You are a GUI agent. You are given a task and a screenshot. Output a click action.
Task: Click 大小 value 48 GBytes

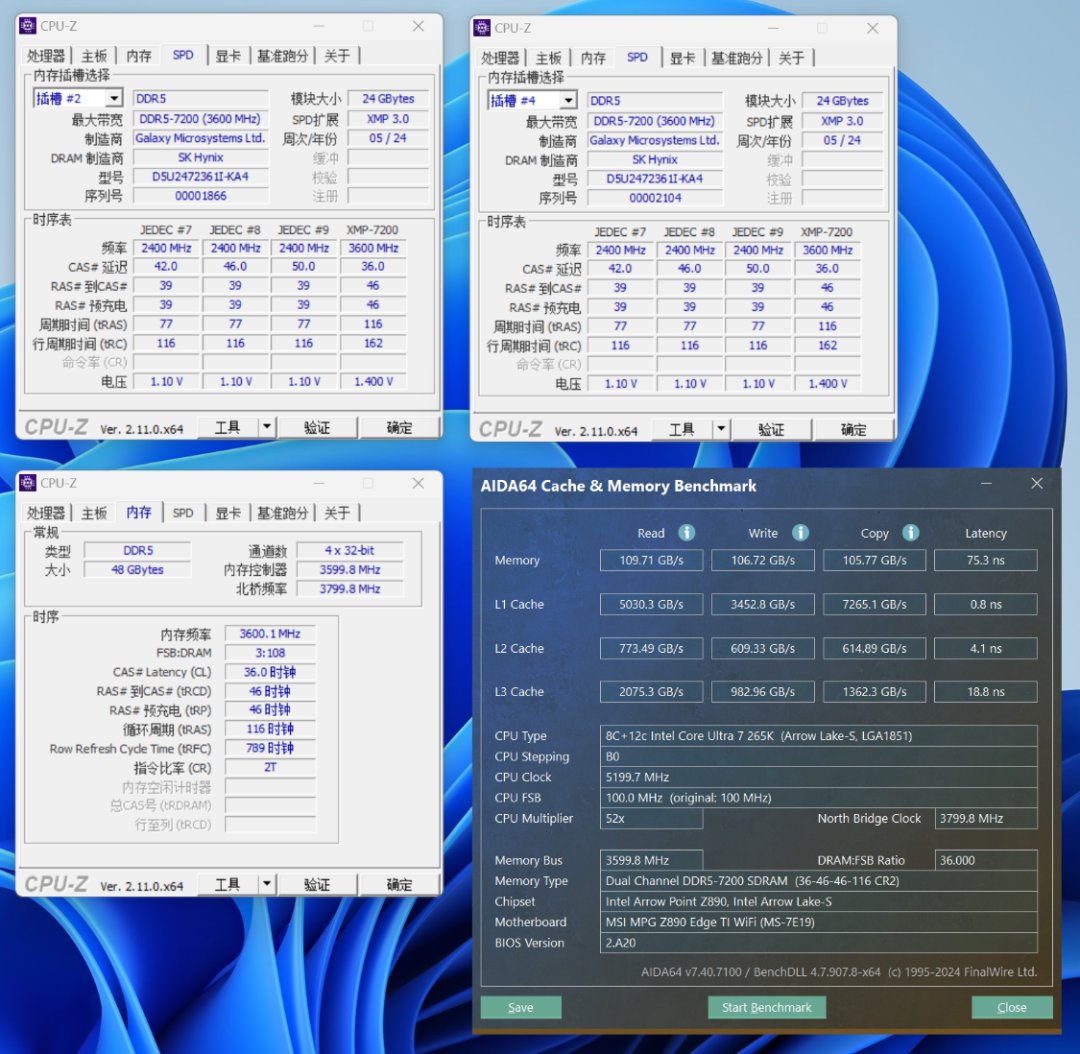138,570
